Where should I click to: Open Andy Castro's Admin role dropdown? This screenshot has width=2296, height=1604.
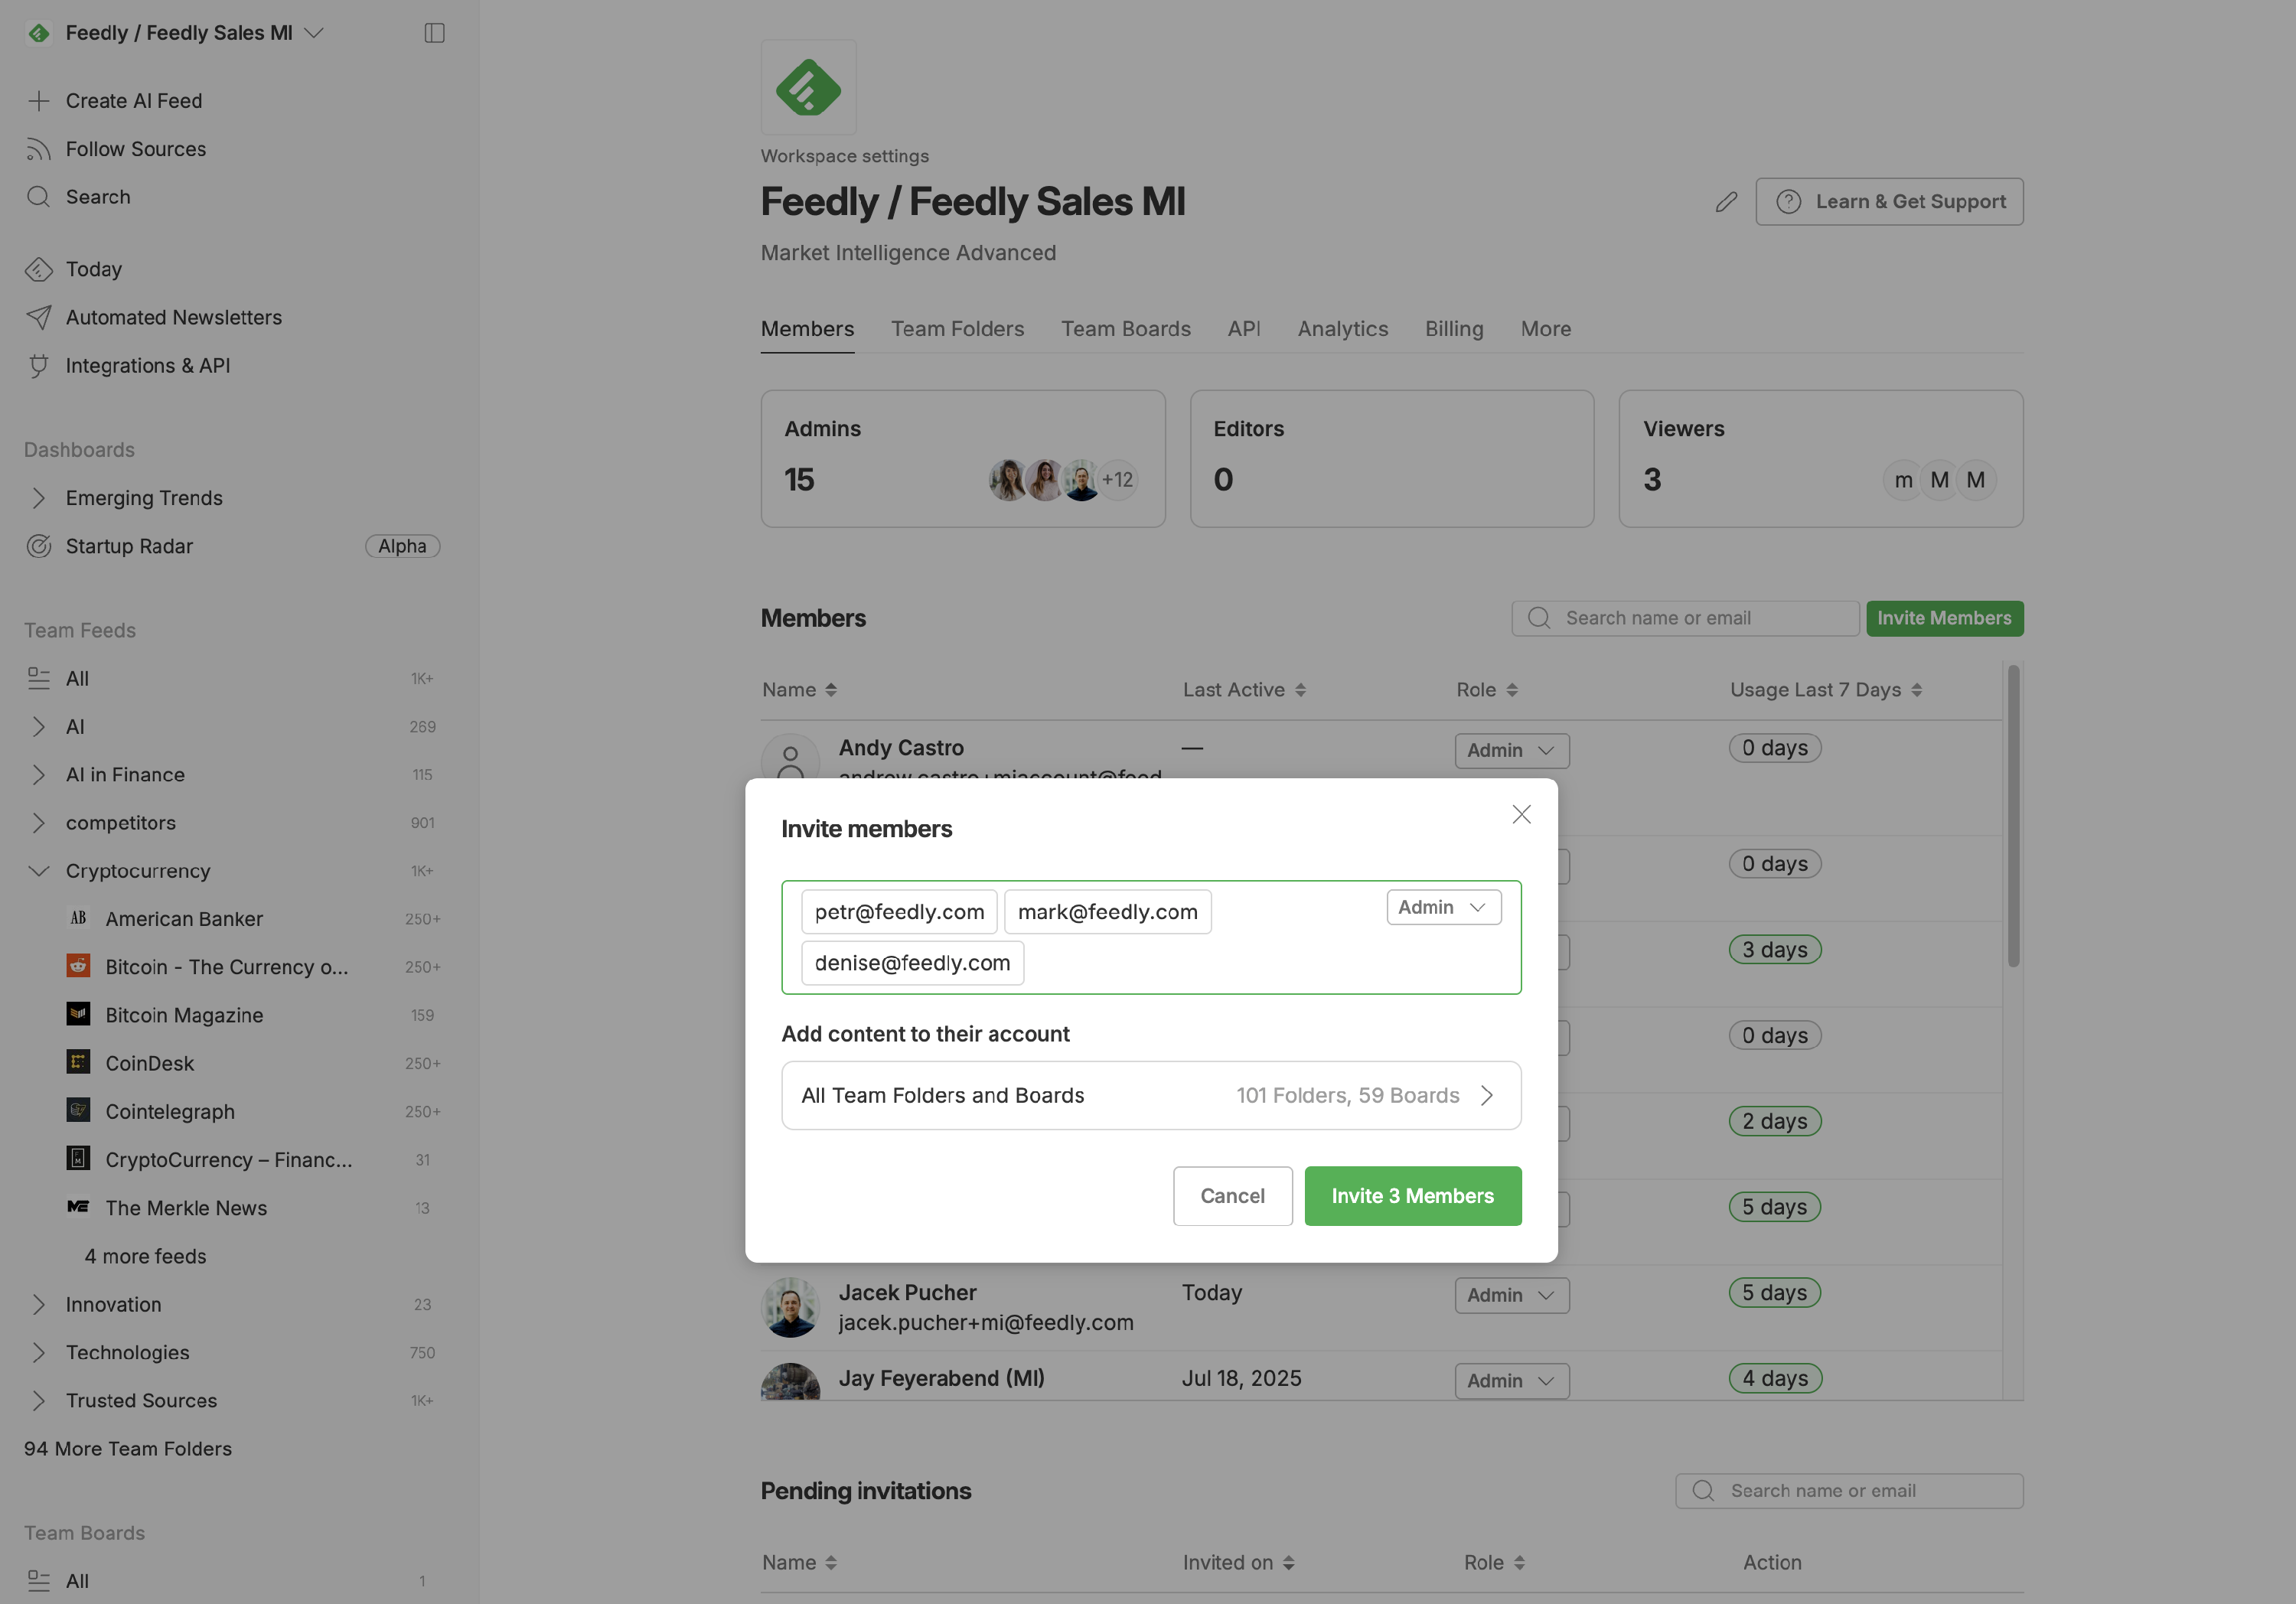[x=1511, y=750]
